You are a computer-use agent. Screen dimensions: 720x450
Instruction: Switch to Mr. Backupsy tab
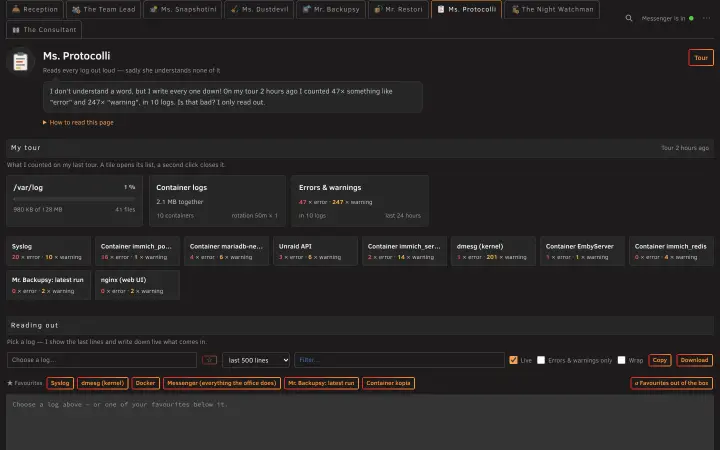[x=331, y=9]
